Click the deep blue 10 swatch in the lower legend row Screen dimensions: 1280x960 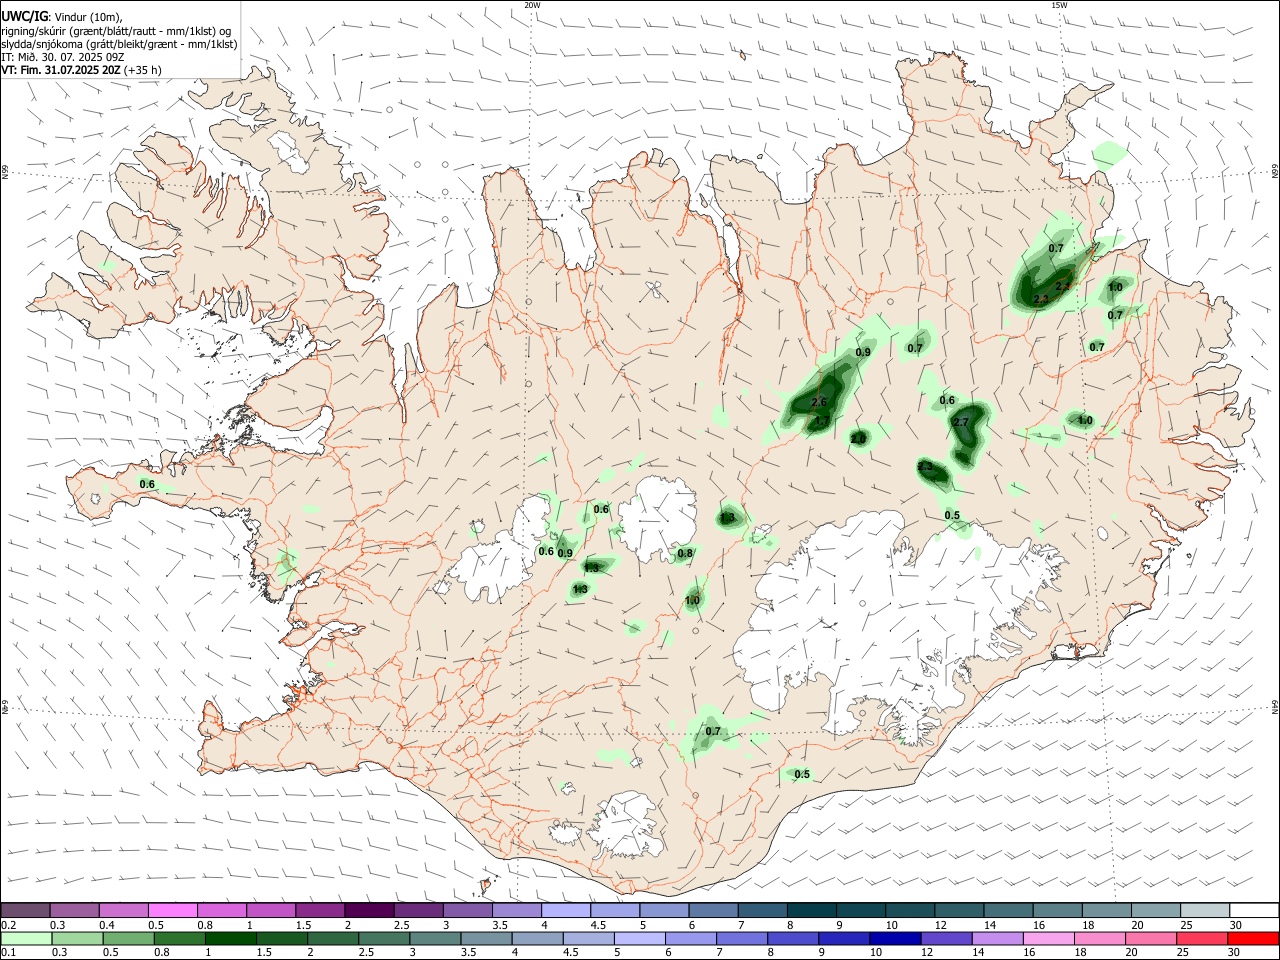pyautogui.click(x=895, y=938)
